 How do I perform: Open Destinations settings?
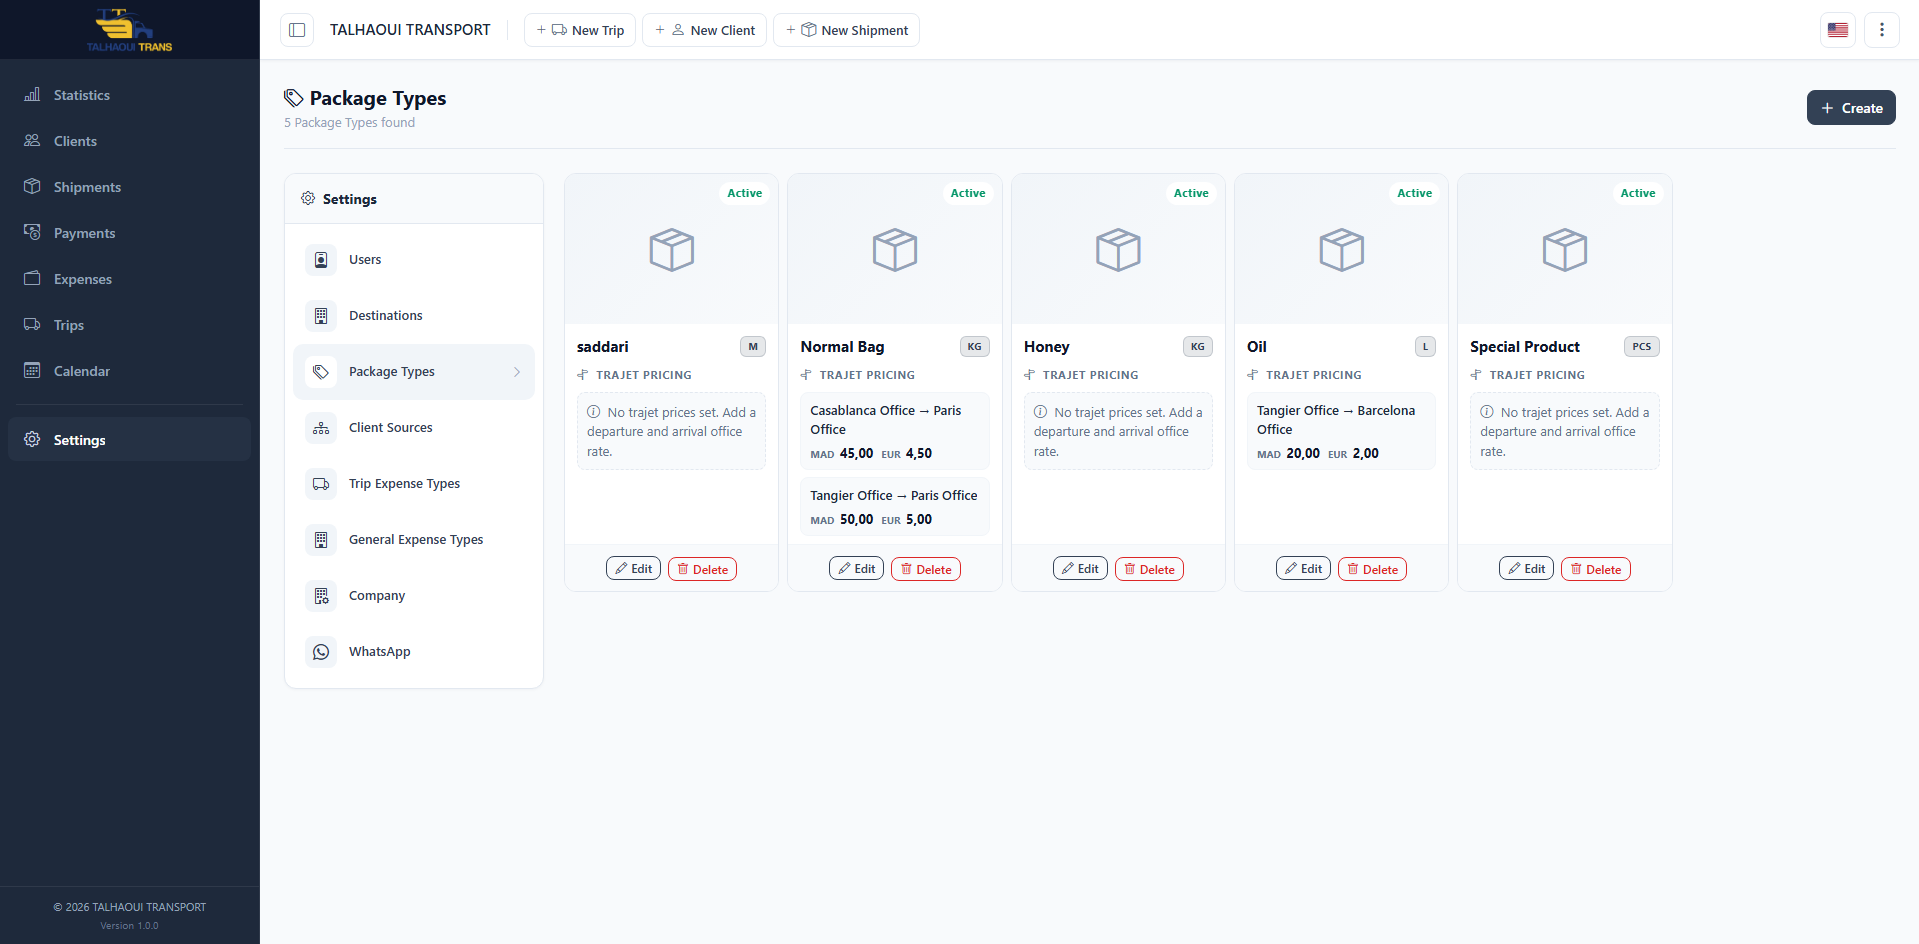[x=414, y=316]
